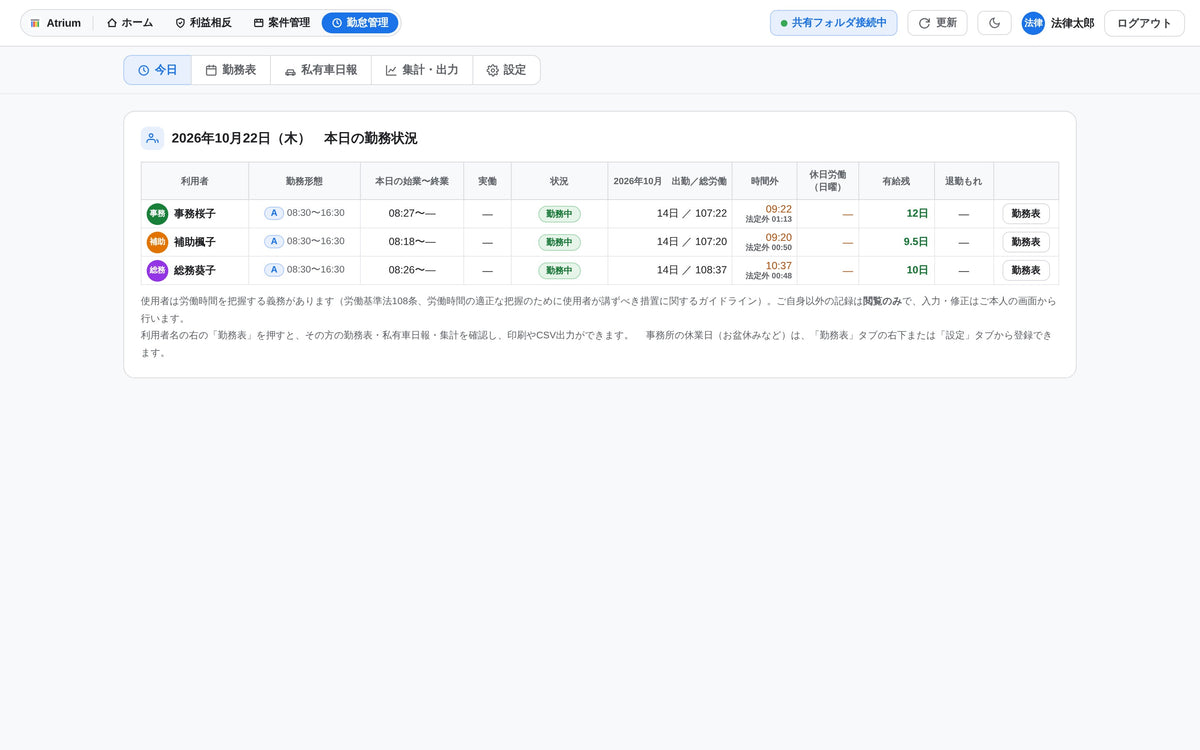Open the 集計・出力 tab
This screenshot has width=1200, height=750.
(422, 70)
